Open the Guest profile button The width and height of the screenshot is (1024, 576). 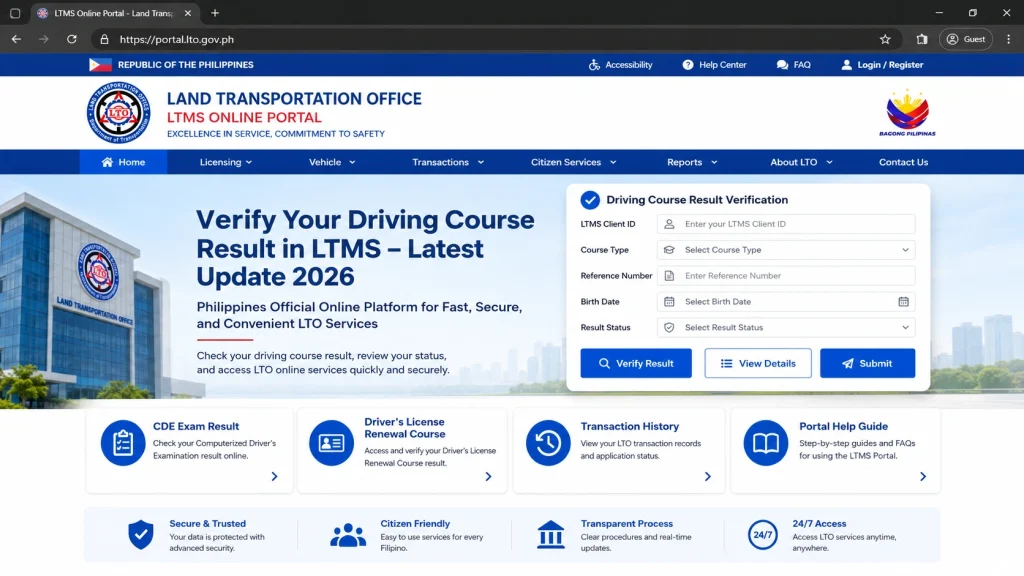(966, 39)
